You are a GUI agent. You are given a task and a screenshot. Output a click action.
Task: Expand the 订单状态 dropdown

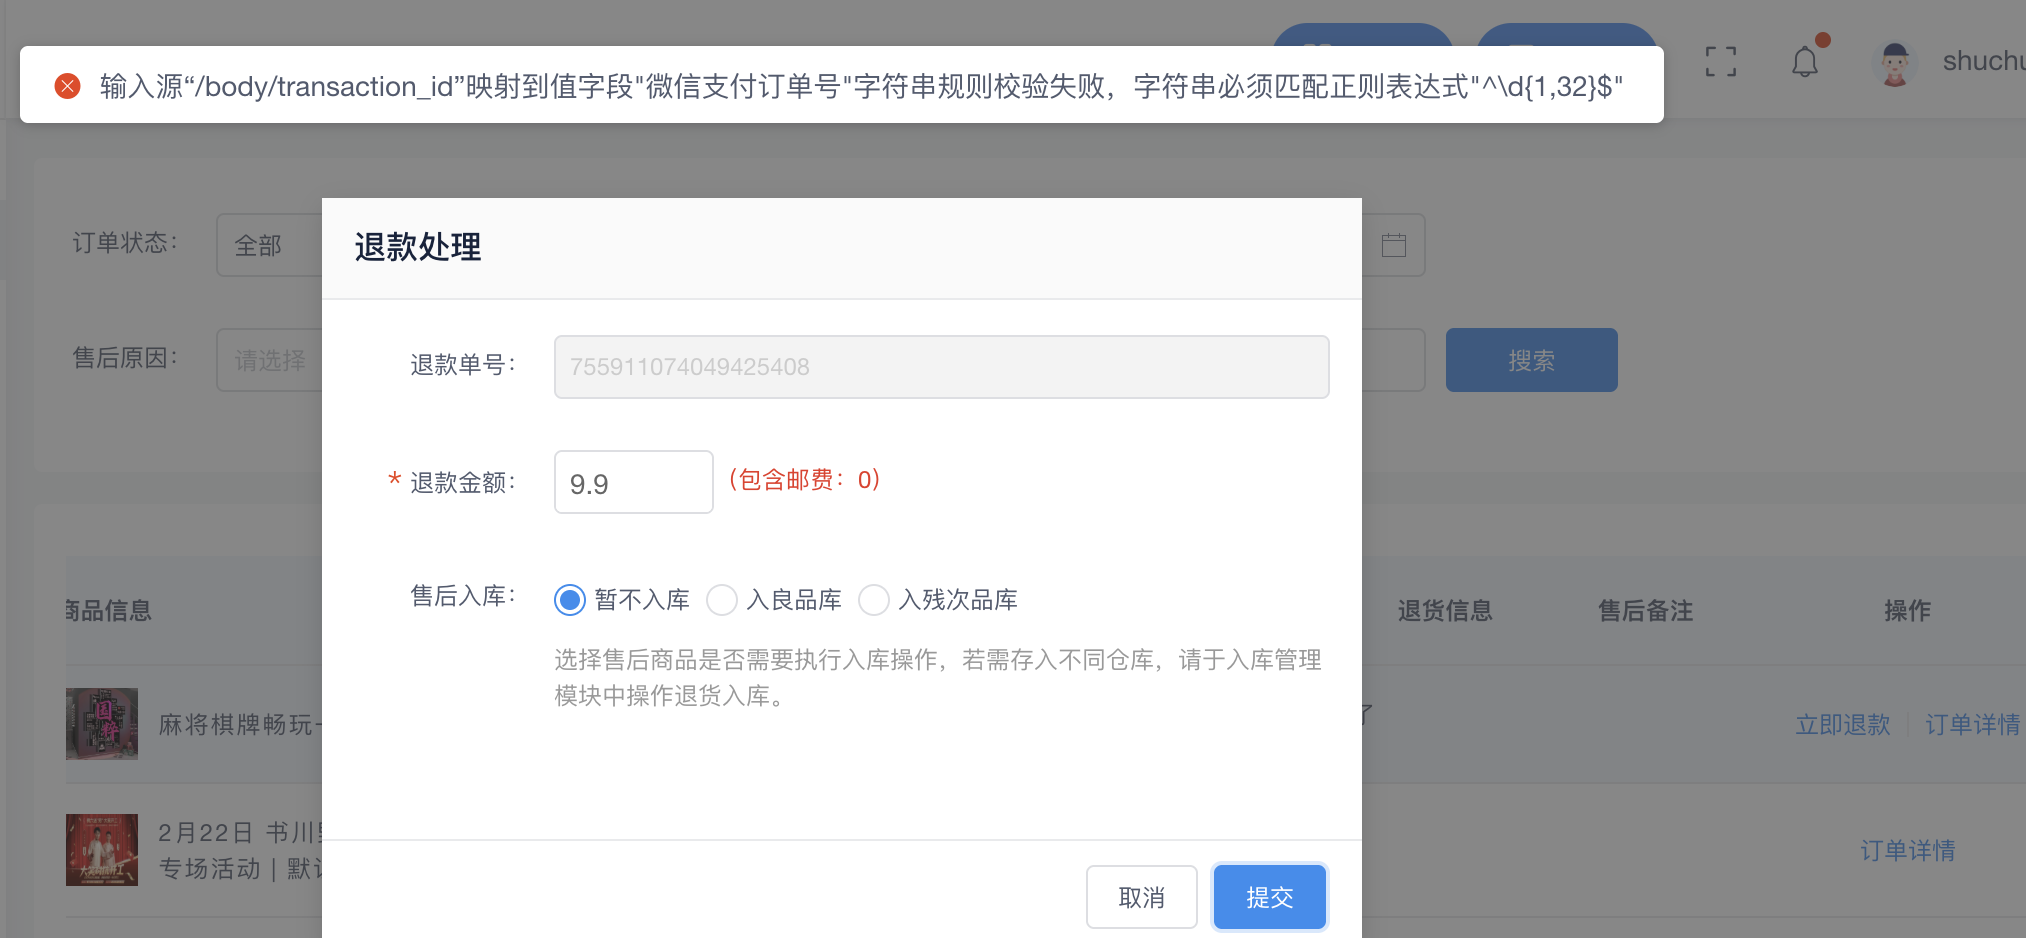tap(268, 245)
